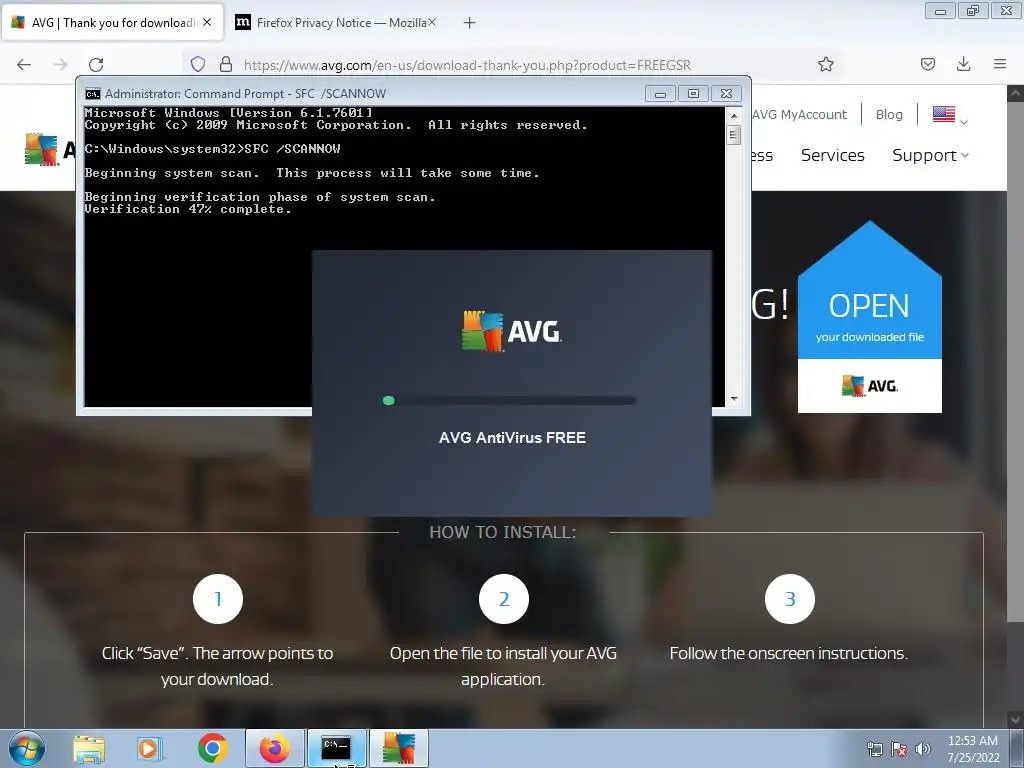Bookmark this page with the star icon
Image resolution: width=1024 pixels, height=768 pixels.
(825, 64)
